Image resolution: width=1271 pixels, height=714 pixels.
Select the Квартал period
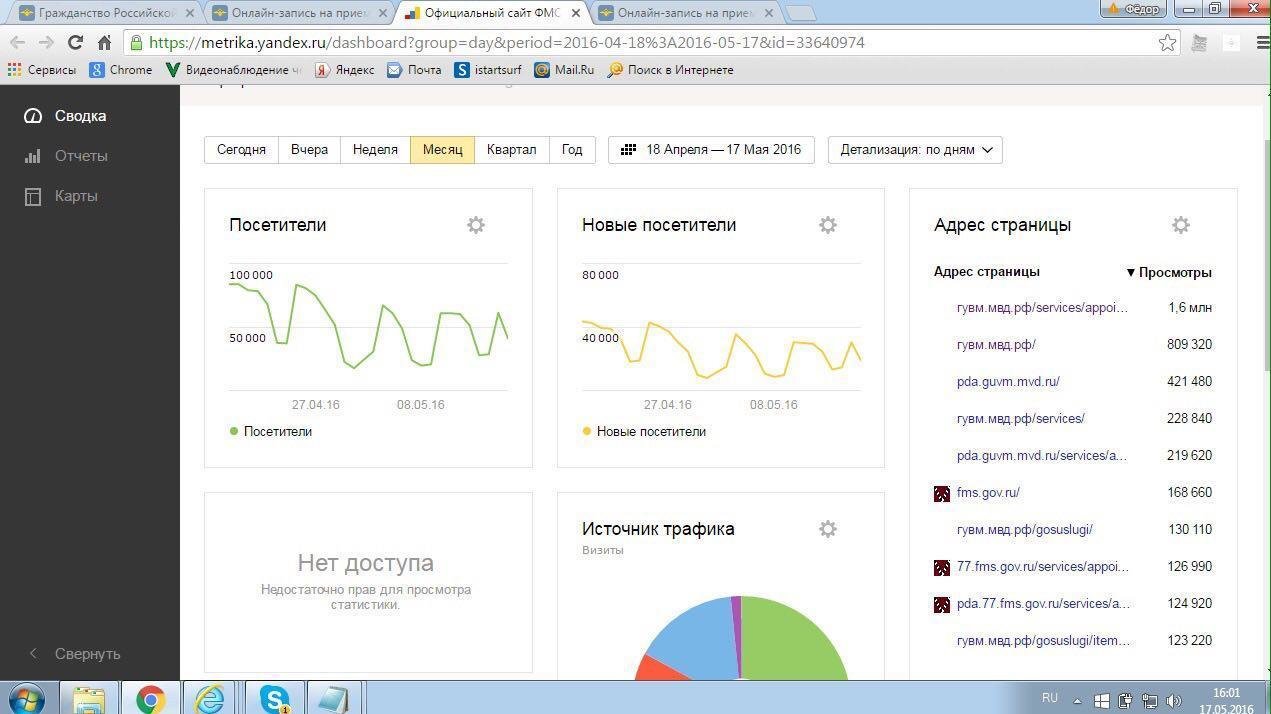[x=511, y=150]
